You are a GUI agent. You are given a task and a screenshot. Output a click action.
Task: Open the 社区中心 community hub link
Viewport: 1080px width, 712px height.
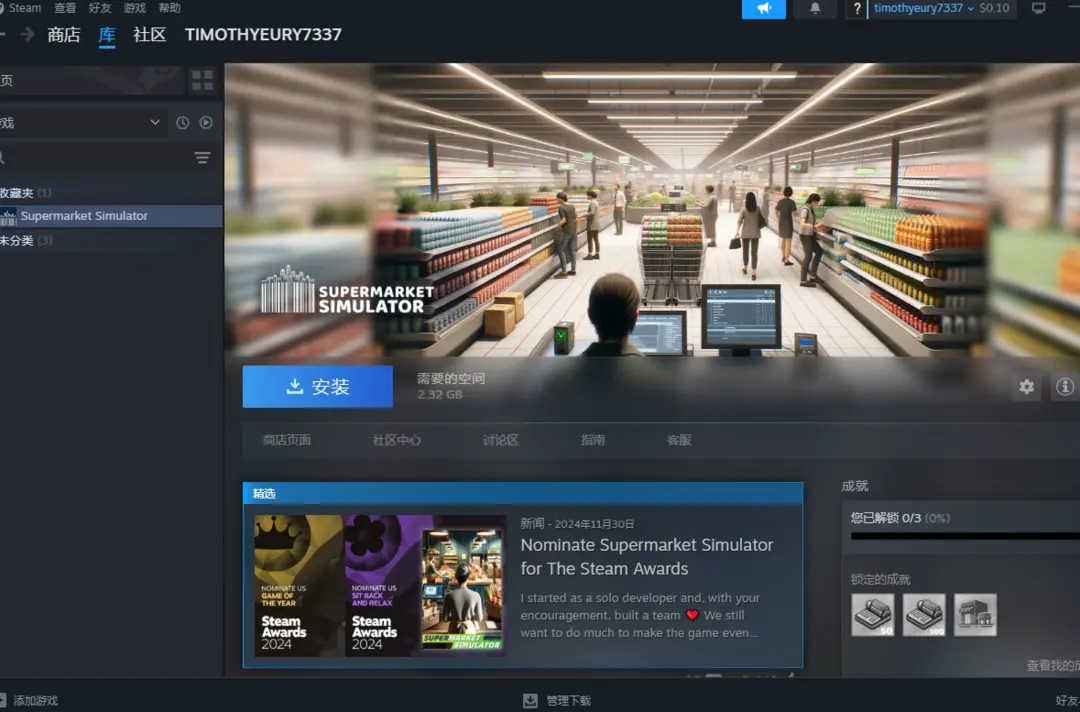(x=397, y=440)
